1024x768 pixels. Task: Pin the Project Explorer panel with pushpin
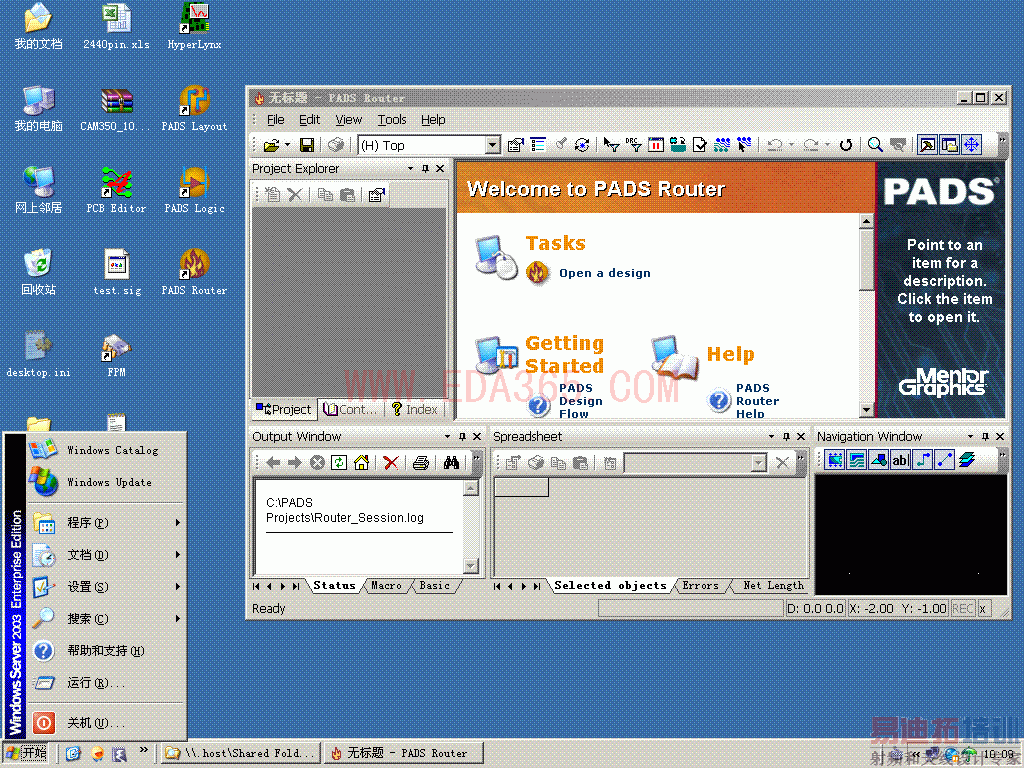click(x=425, y=168)
